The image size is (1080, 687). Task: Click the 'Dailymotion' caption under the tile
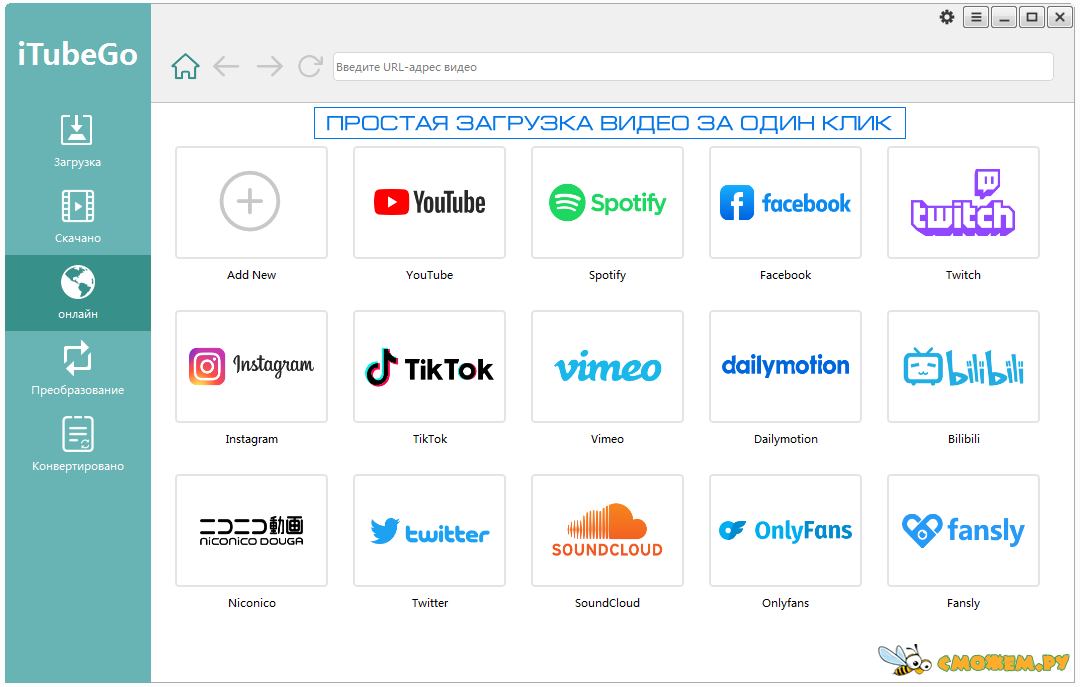[785, 439]
